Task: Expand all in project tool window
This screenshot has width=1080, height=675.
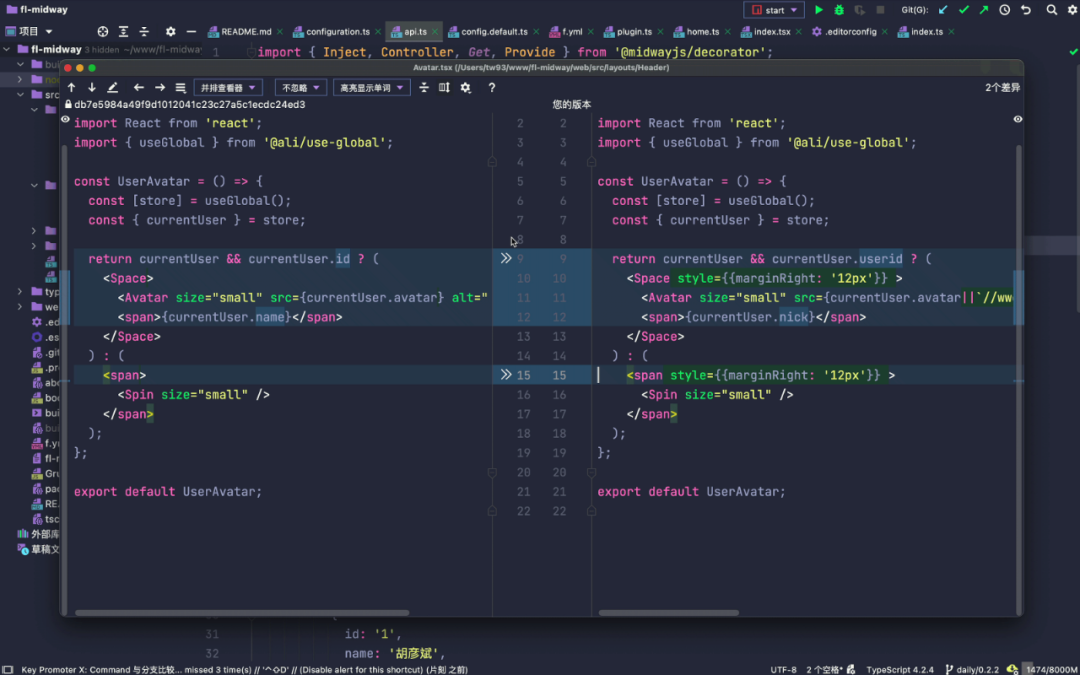Action: [x=123, y=32]
